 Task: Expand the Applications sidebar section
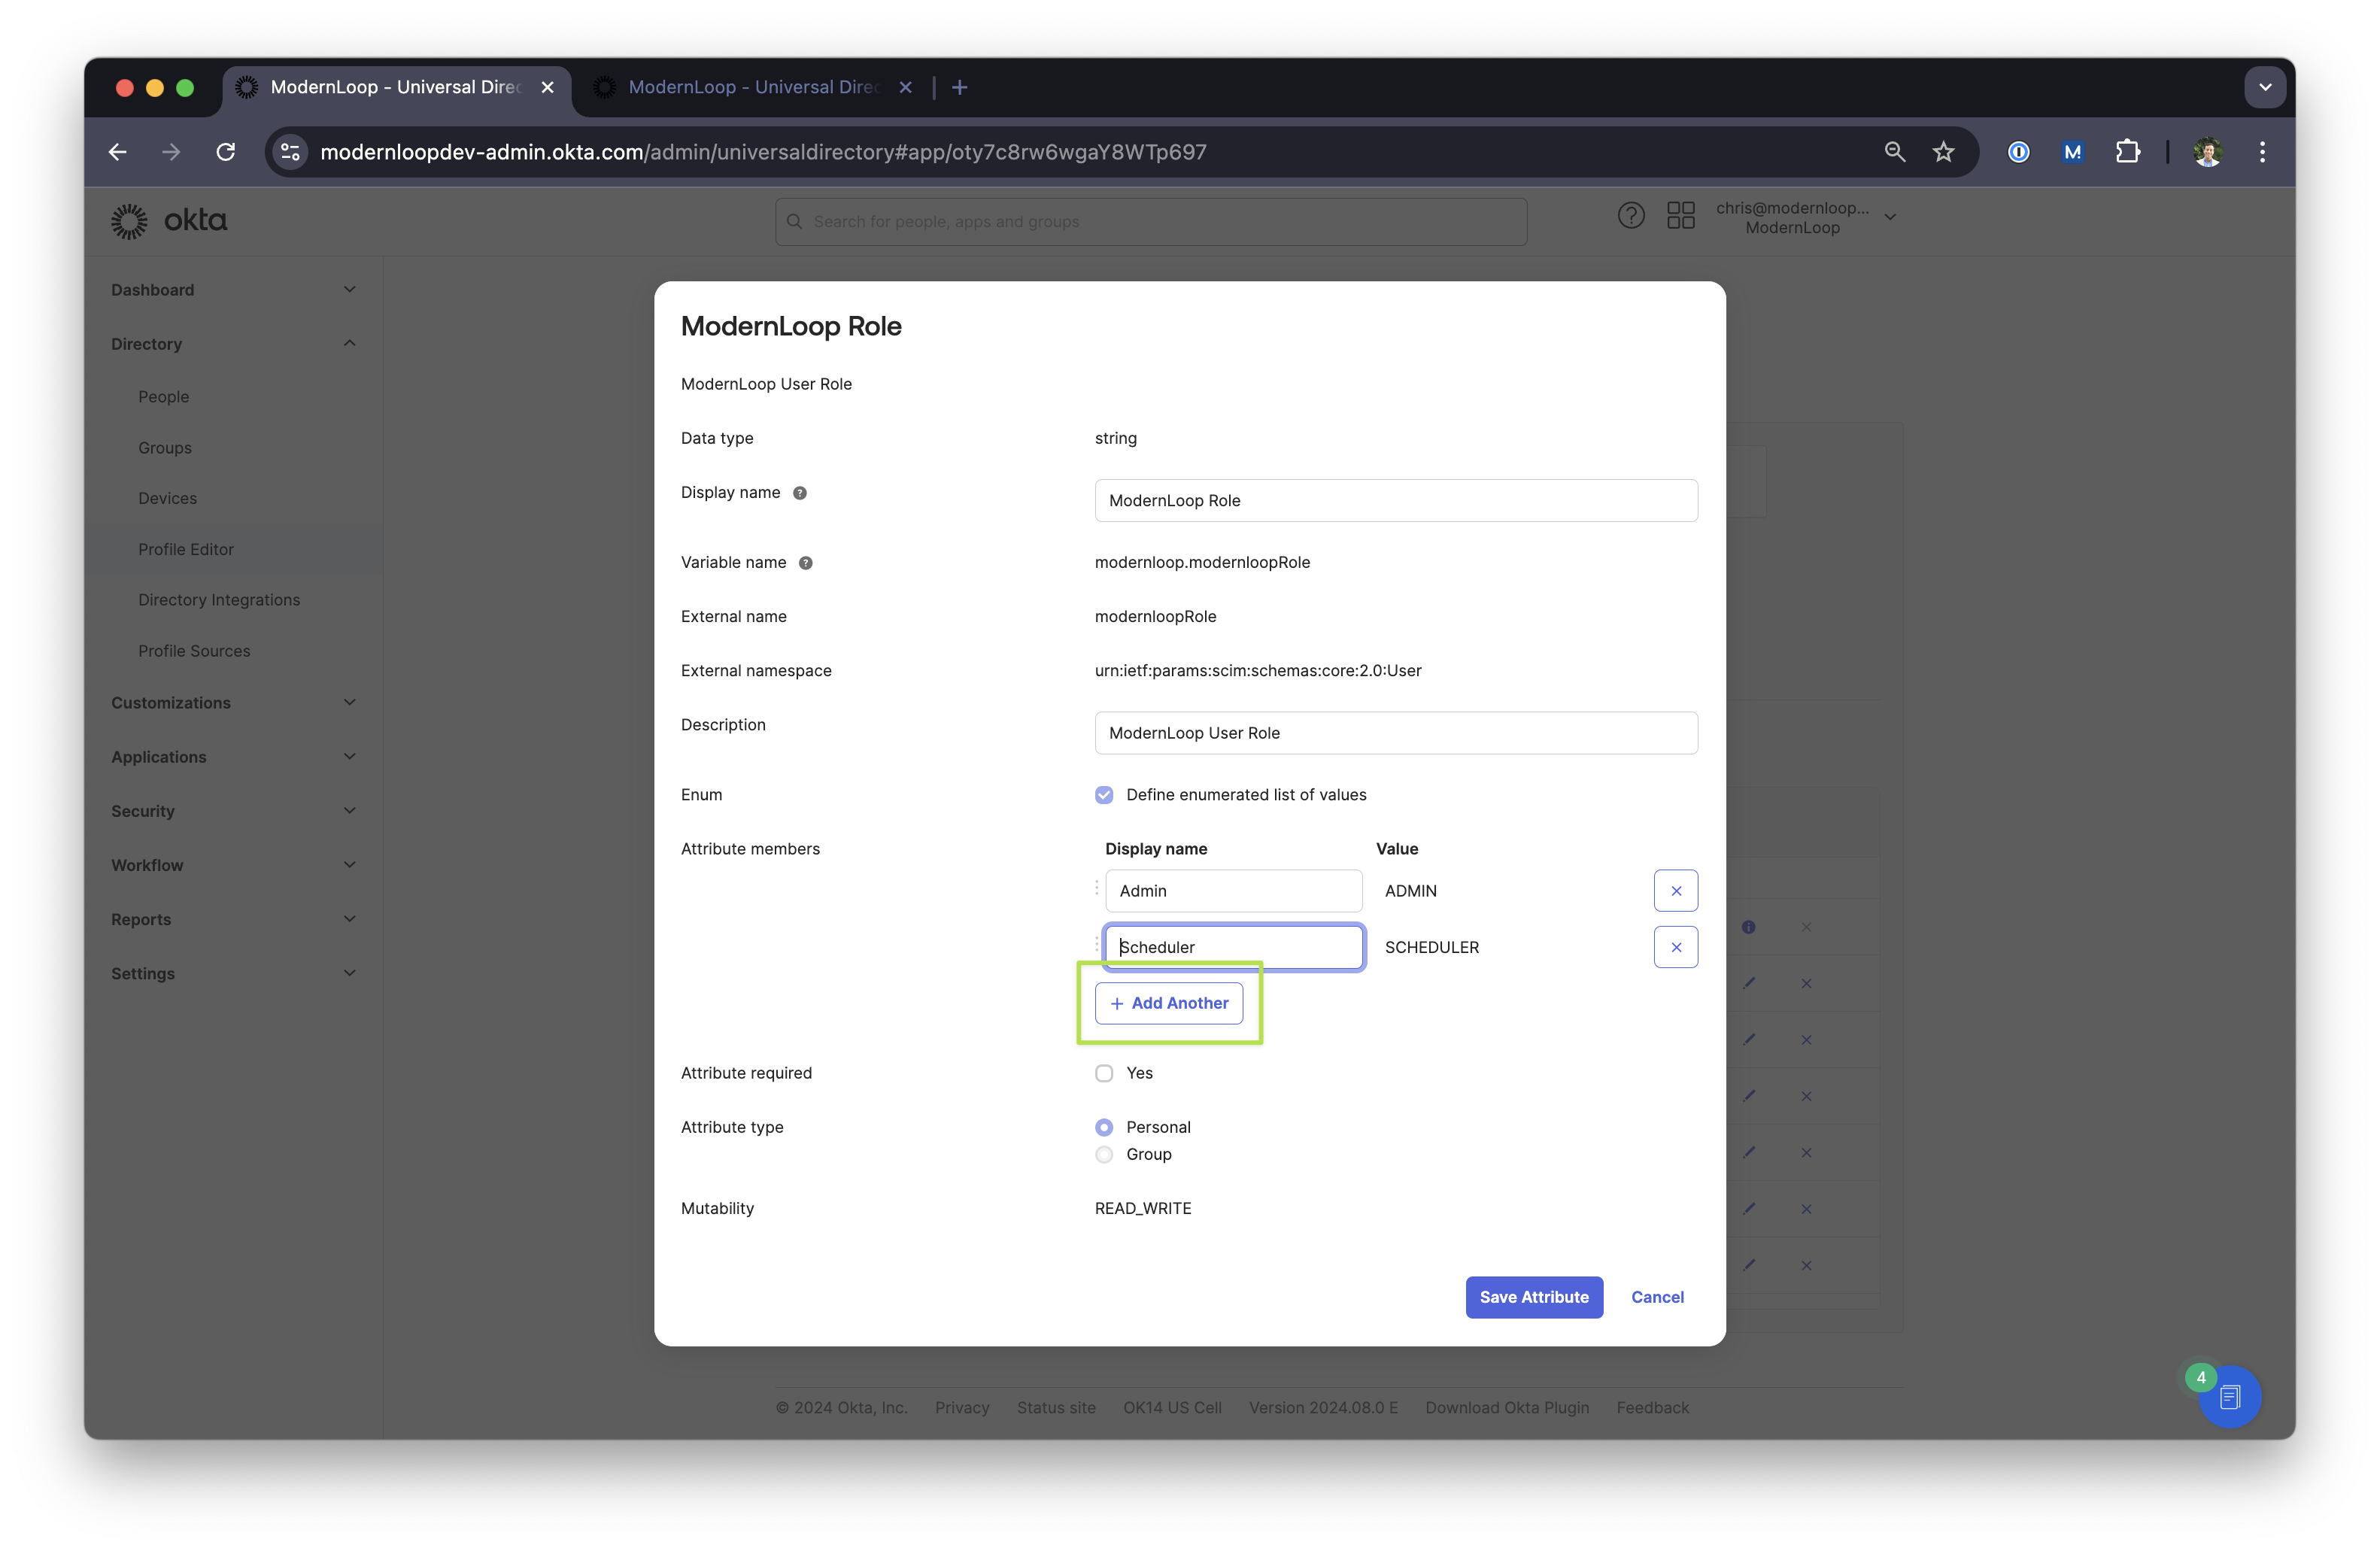click(x=233, y=757)
